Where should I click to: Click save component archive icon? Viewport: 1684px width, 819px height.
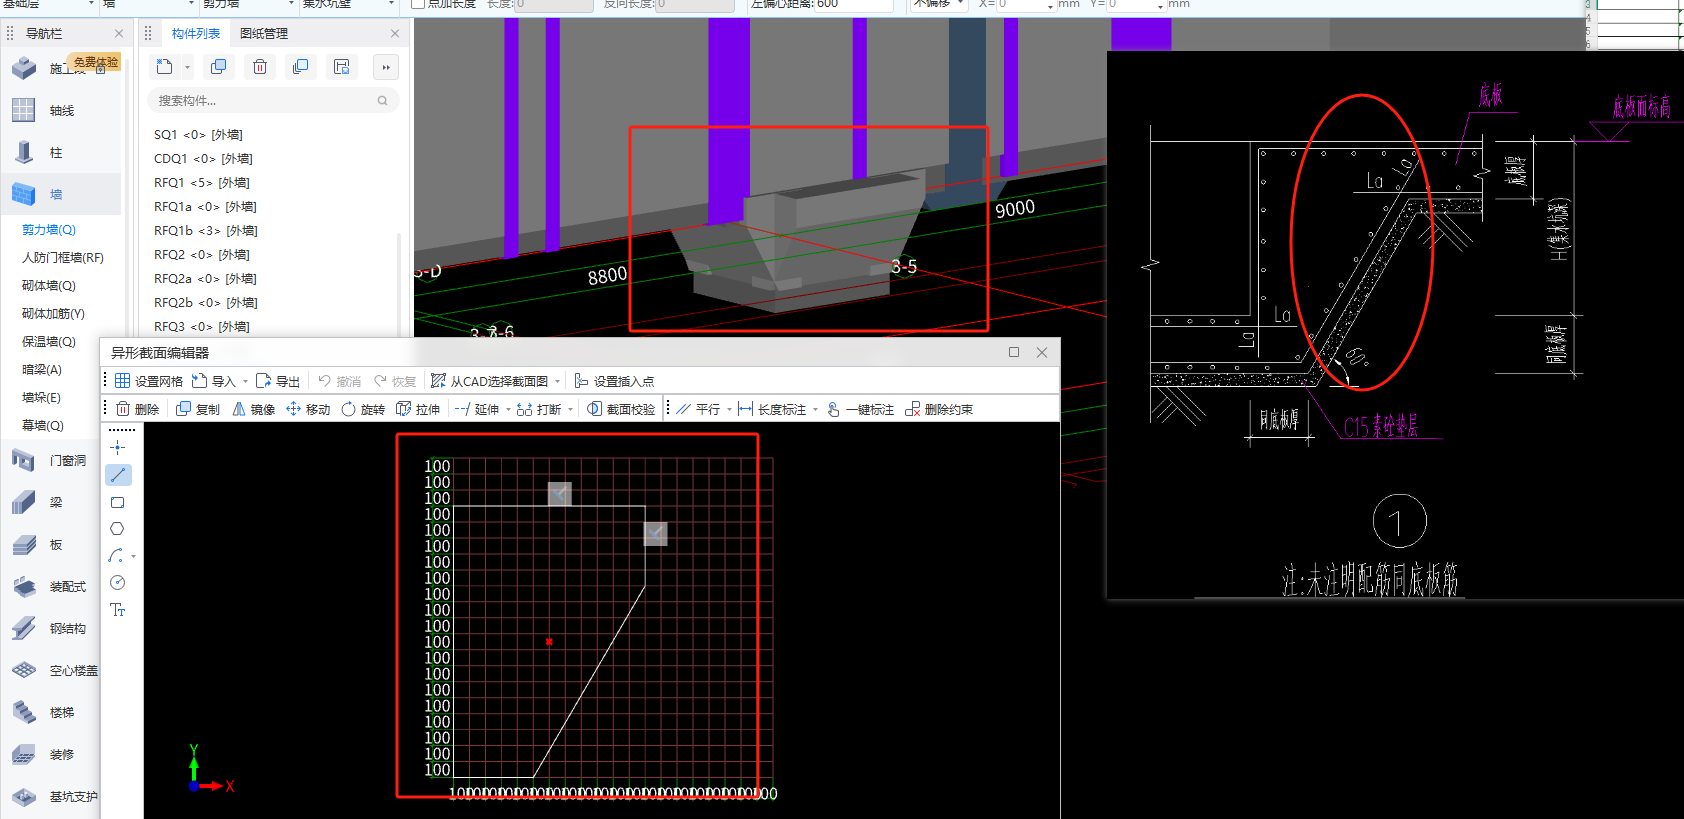click(341, 67)
